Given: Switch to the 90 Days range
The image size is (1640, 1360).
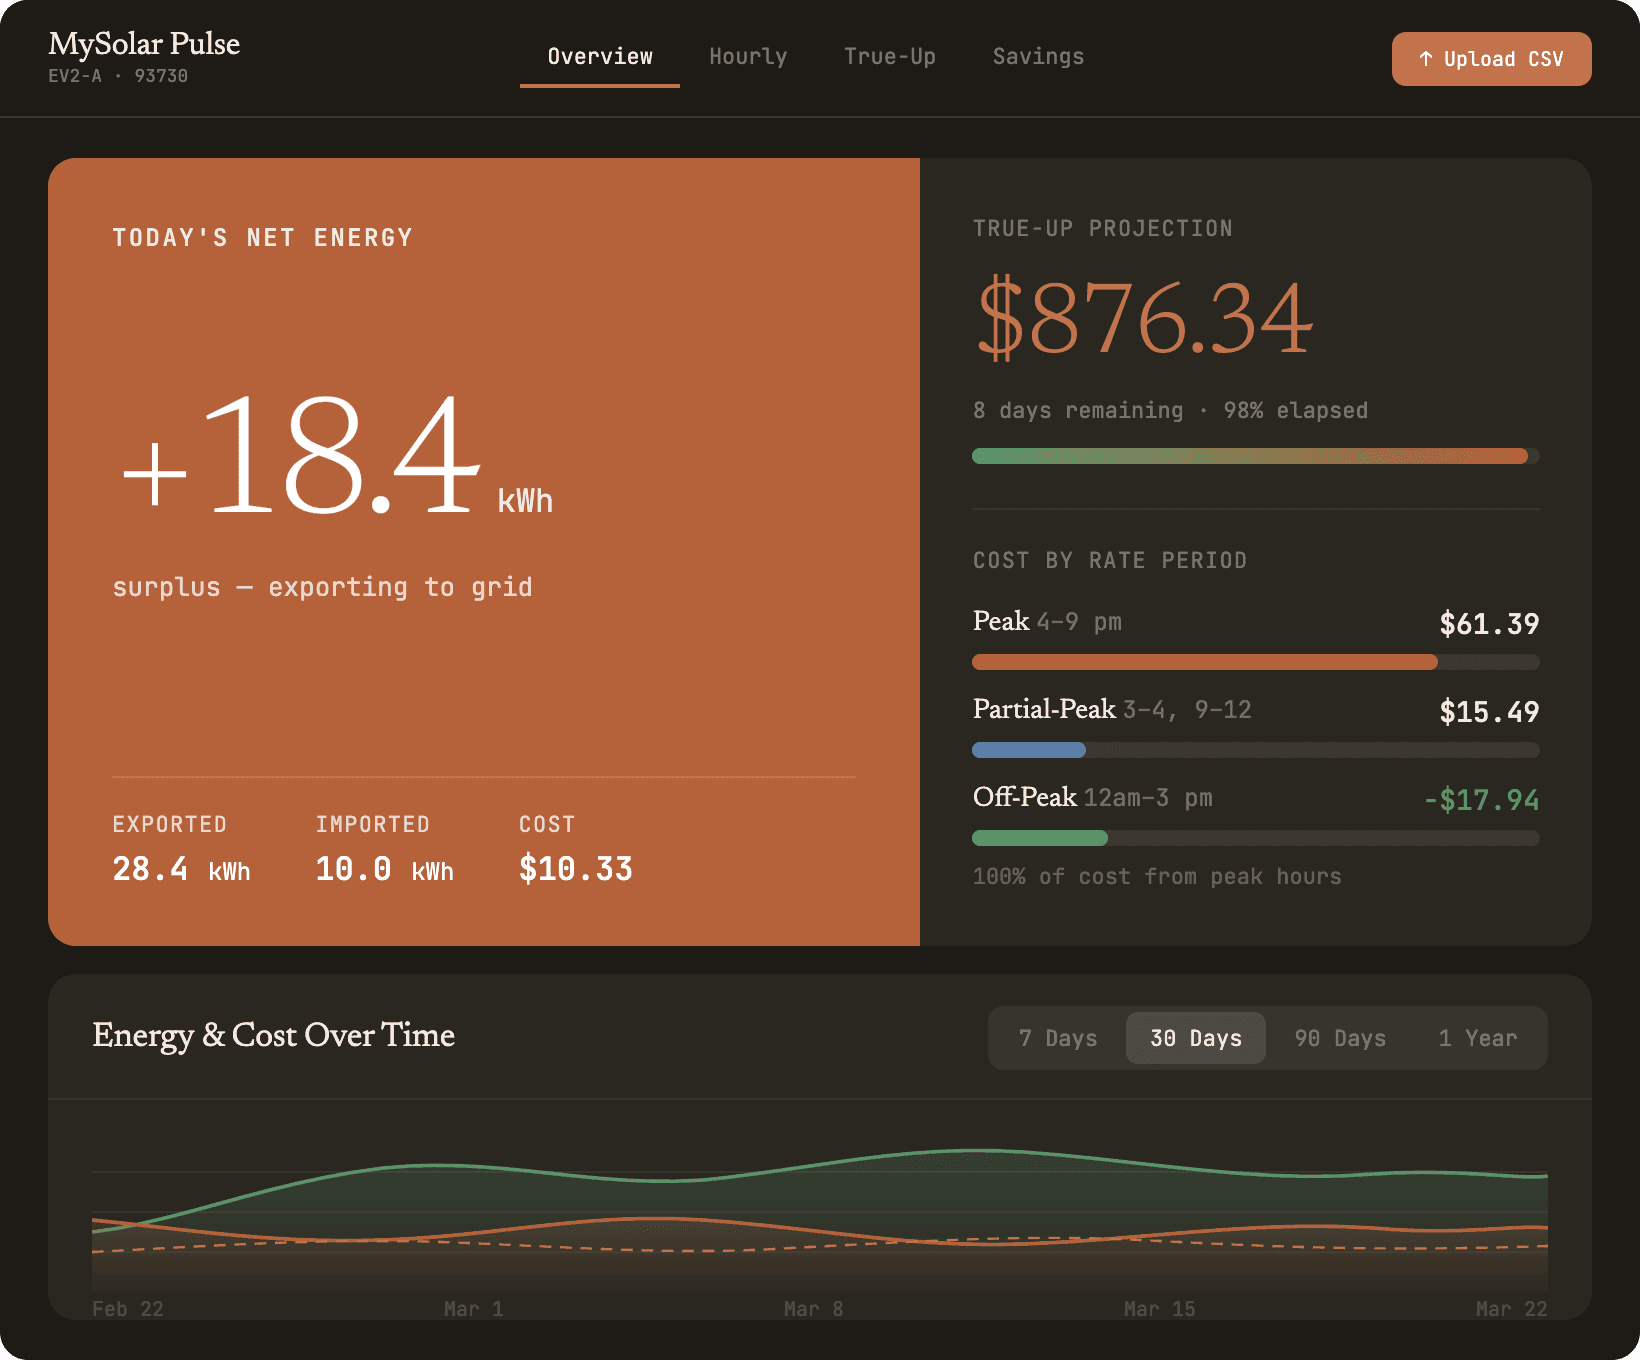Looking at the screenshot, I should click(x=1339, y=1038).
